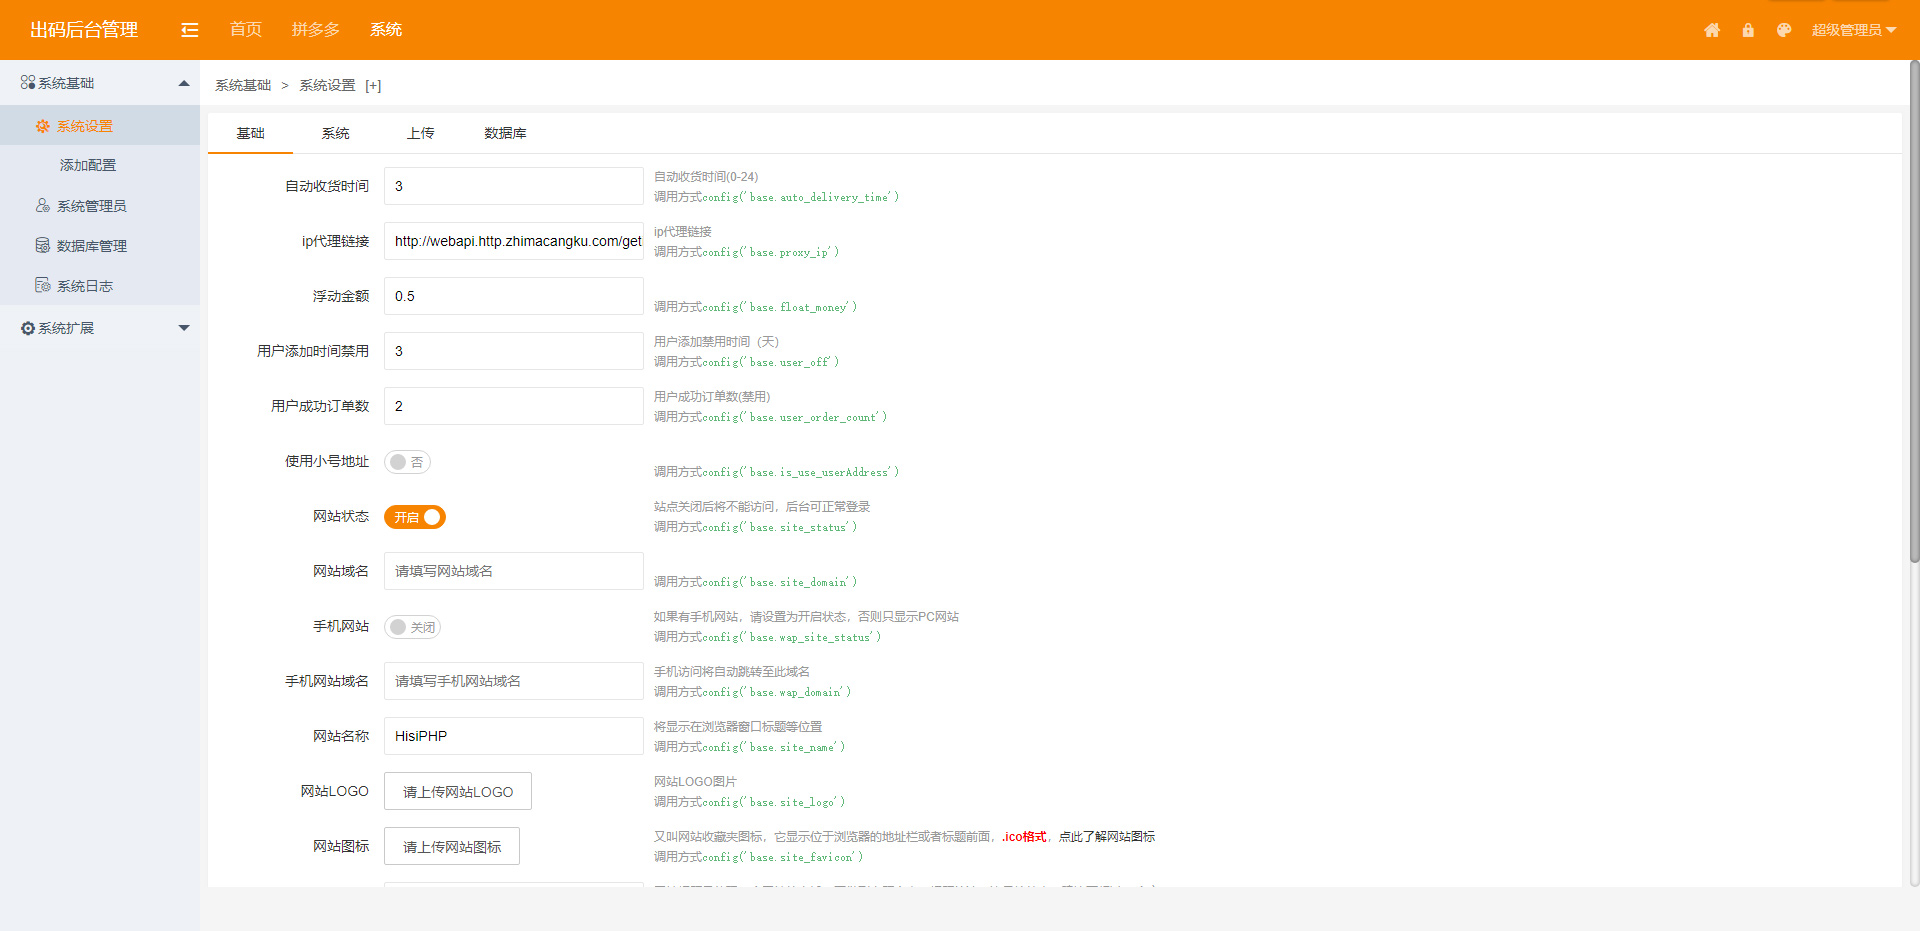Click the 请上传网站LOGO button
The image size is (1920, 931).
click(x=458, y=791)
